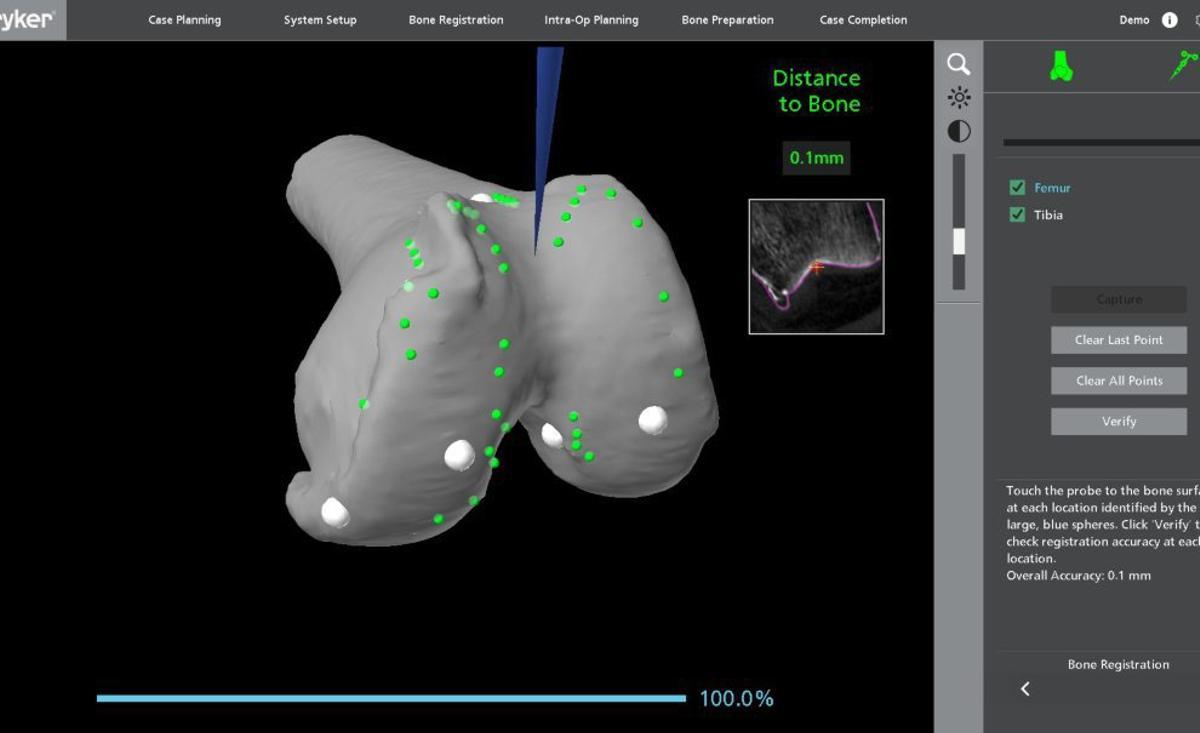Click the Overall Accuracy: 0.1 mm text
The height and width of the screenshot is (733, 1200).
(x=1078, y=576)
